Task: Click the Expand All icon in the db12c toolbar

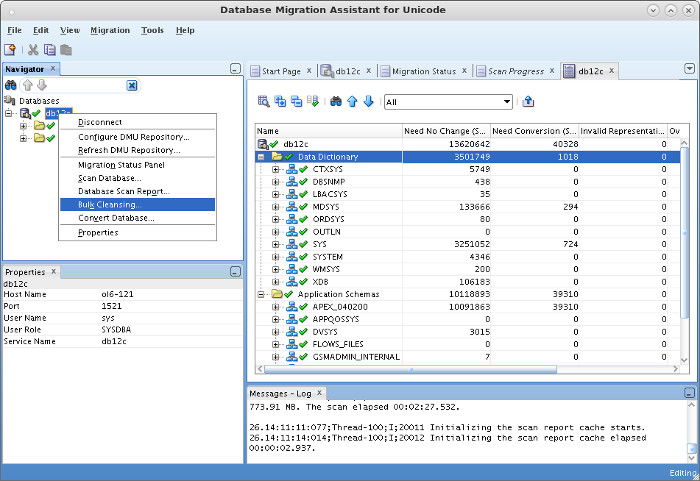Action: click(x=280, y=101)
